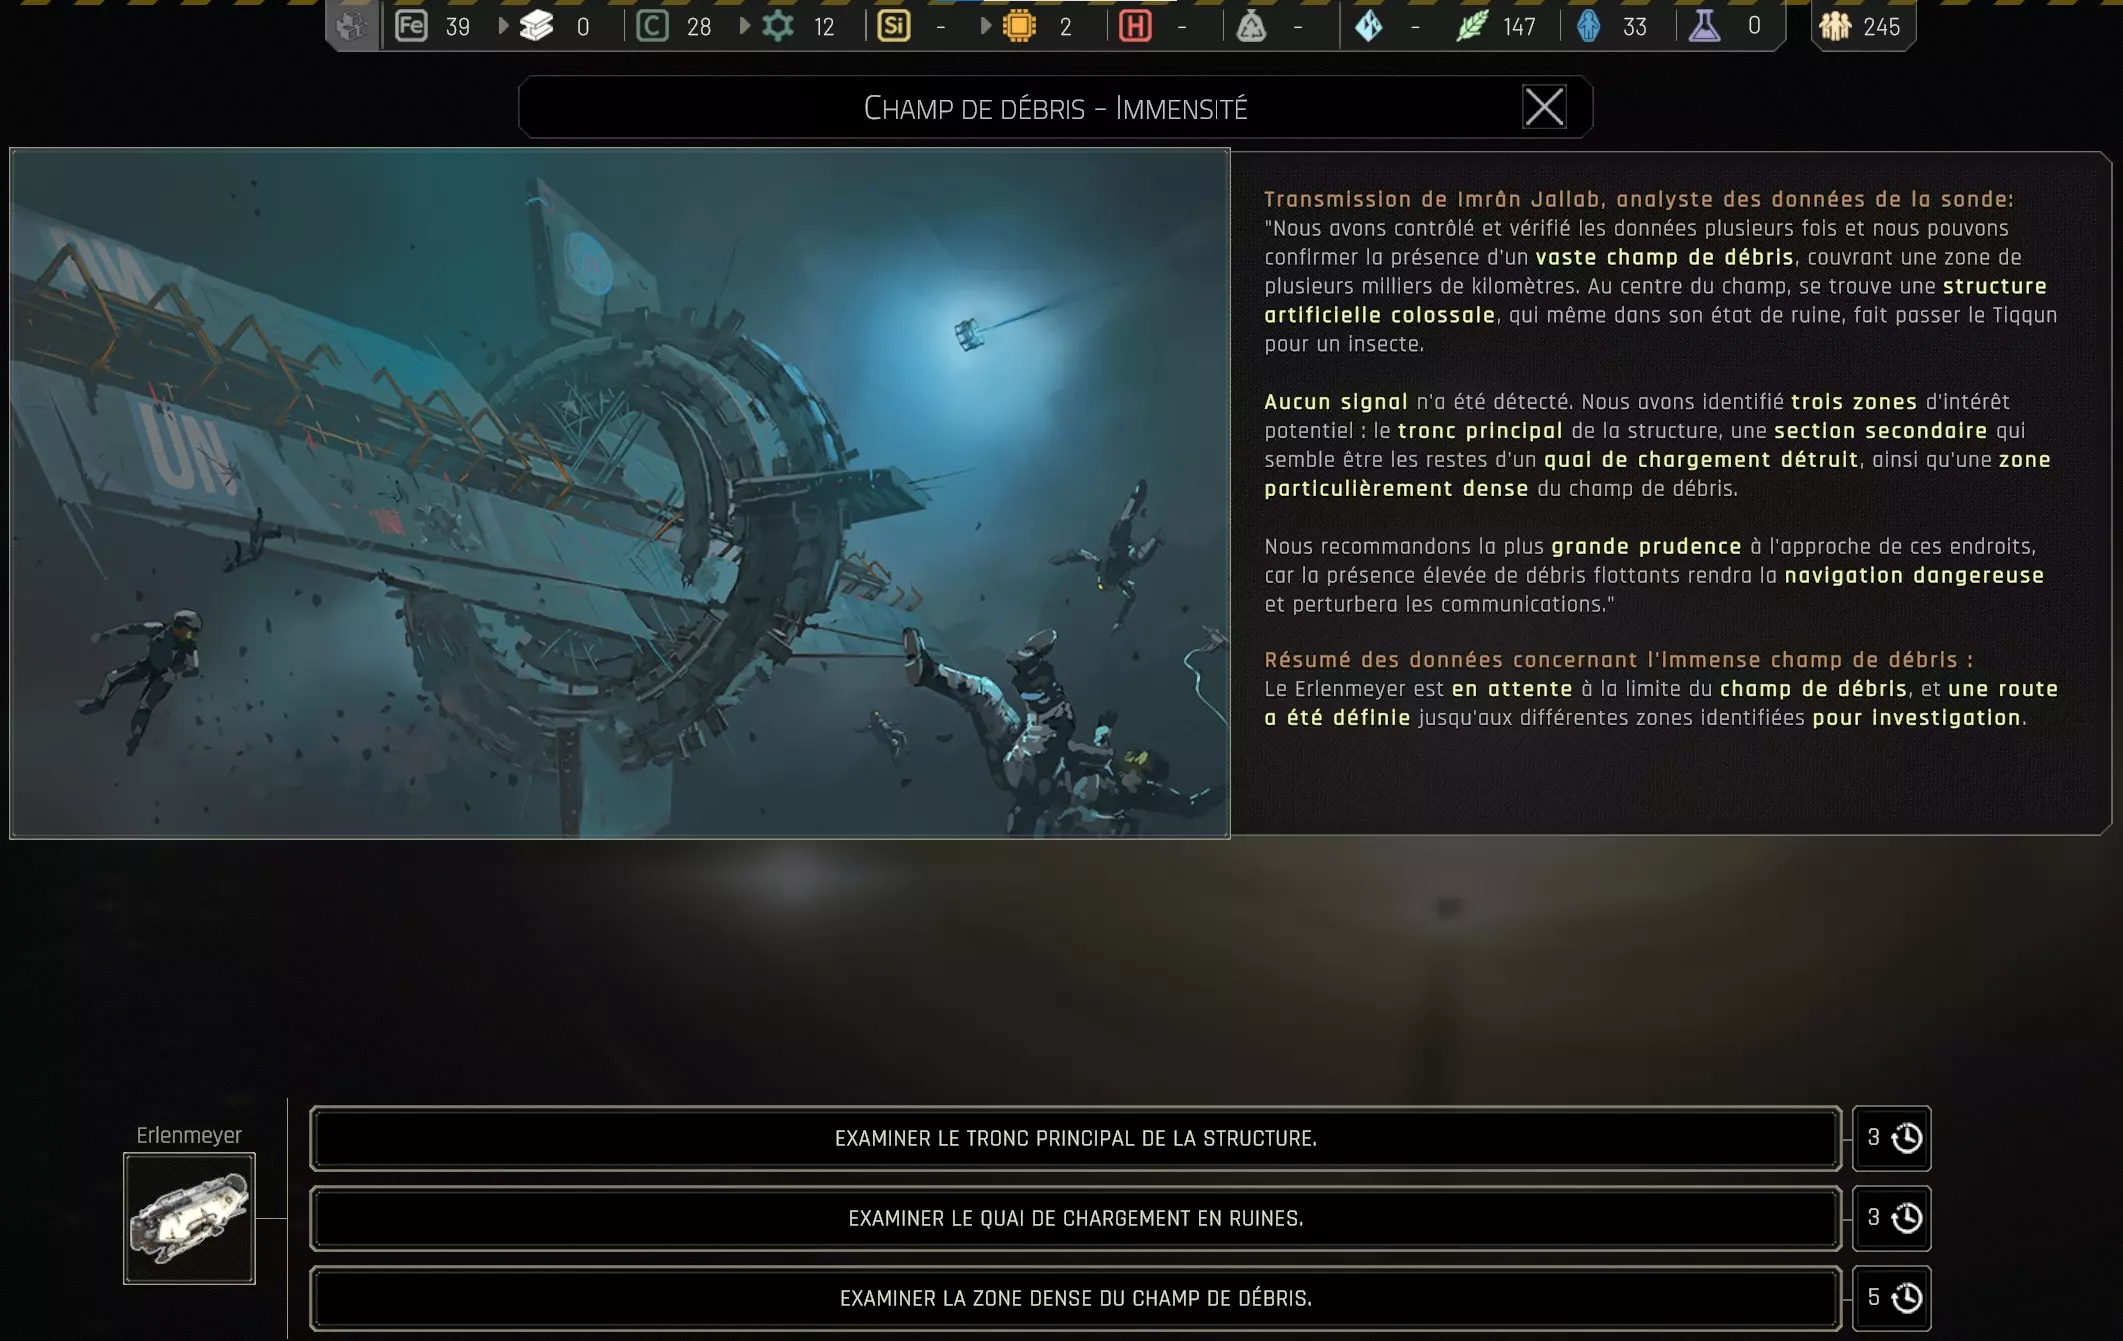
Task: Click the hydrogen (H) resource icon
Action: click(x=1135, y=26)
